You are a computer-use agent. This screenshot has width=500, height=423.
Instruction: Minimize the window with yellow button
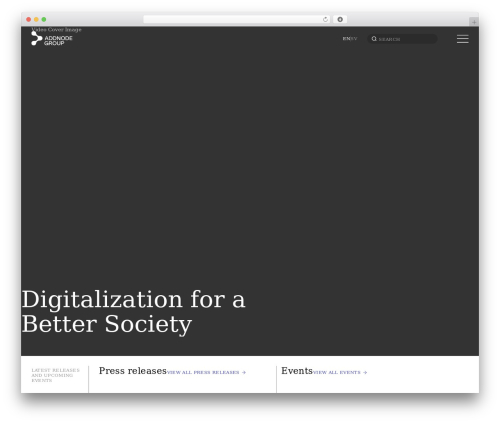click(36, 19)
